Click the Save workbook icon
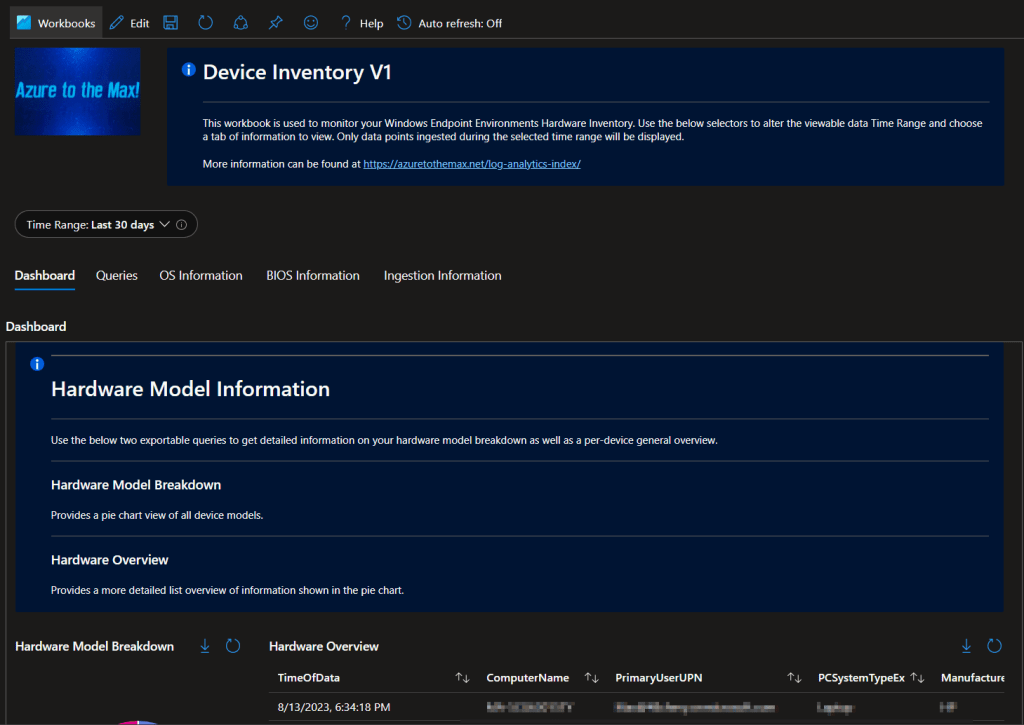Image resolution: width=1024 pixels, height=725 pixels. click(x=171, y=23)
